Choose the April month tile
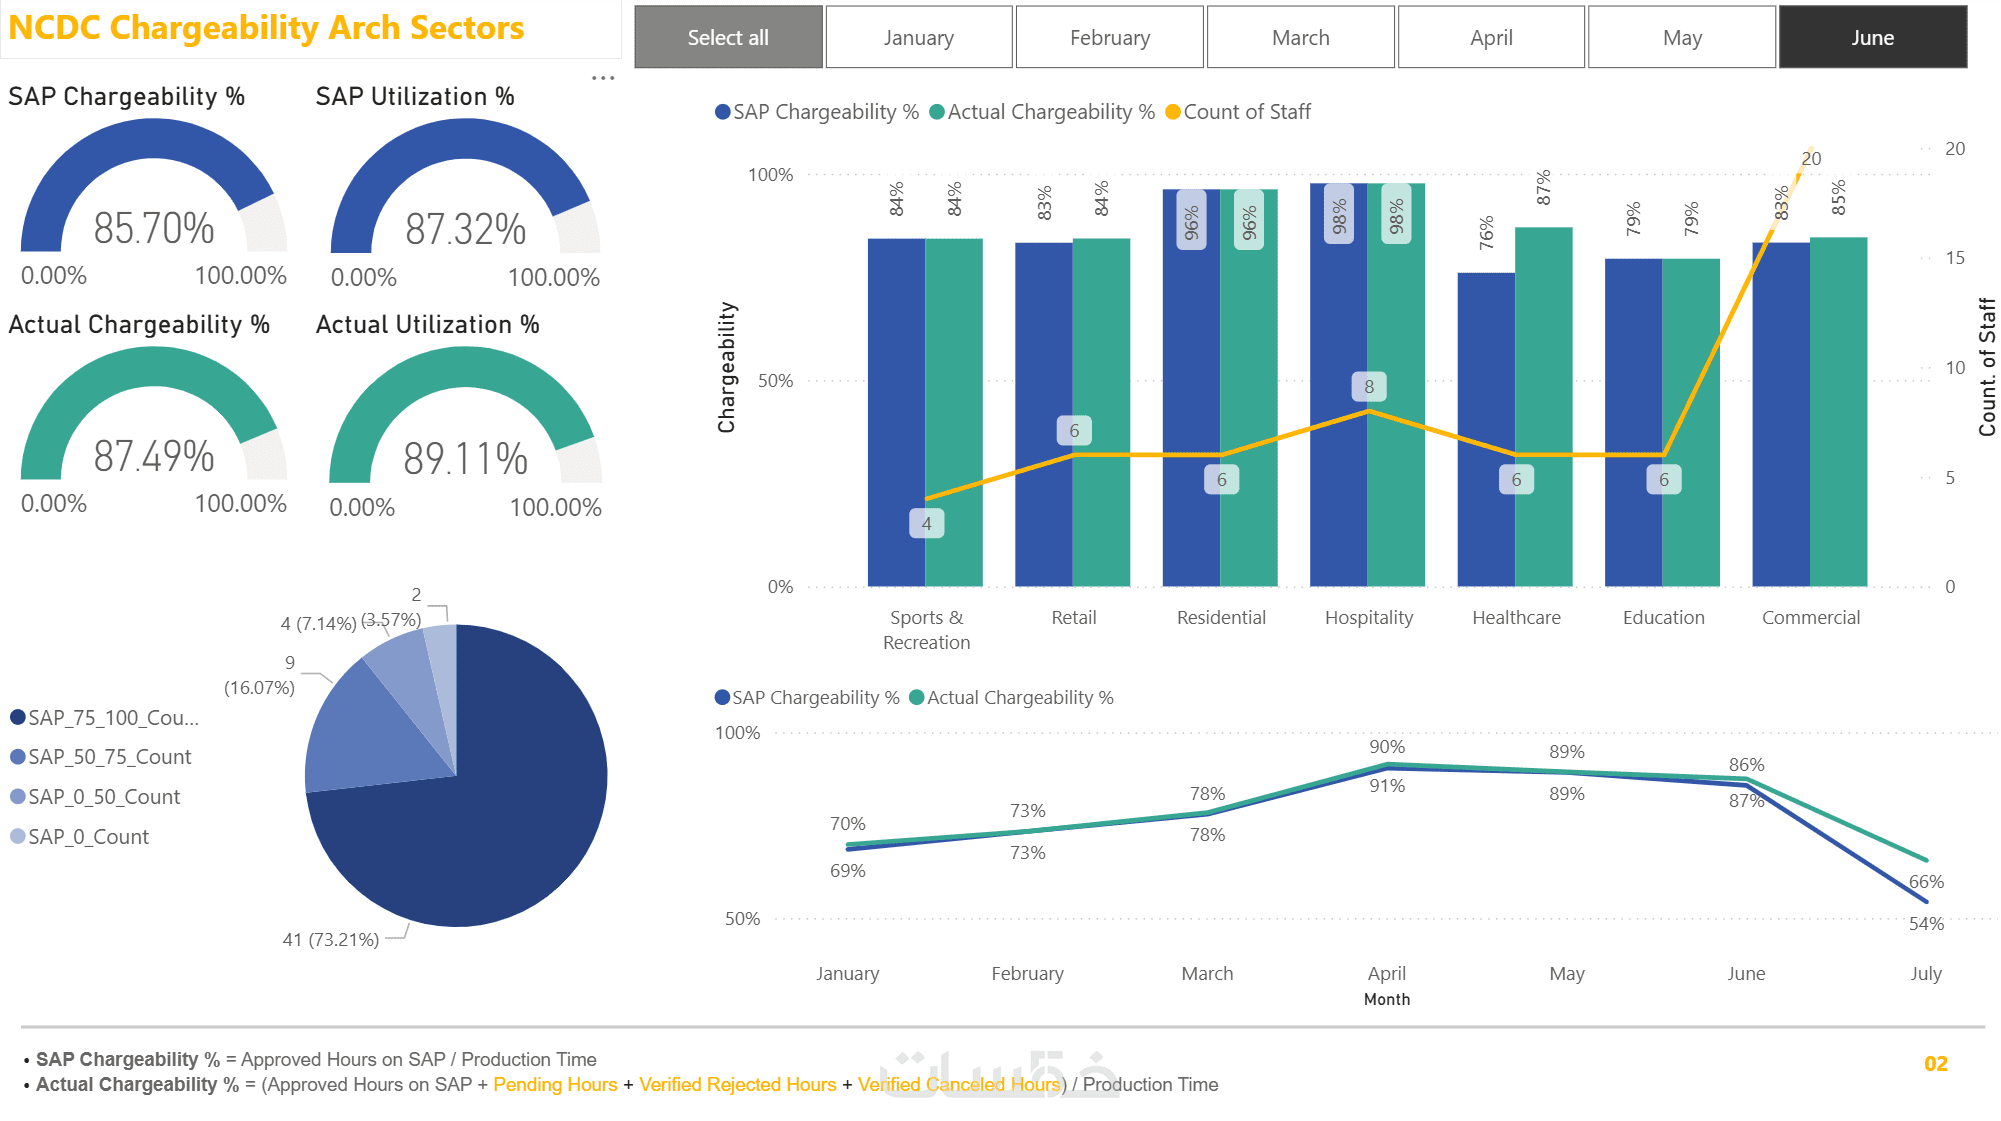Screen dimensions: 2001x1121 pyautogui.click(x=1491, y=38)
